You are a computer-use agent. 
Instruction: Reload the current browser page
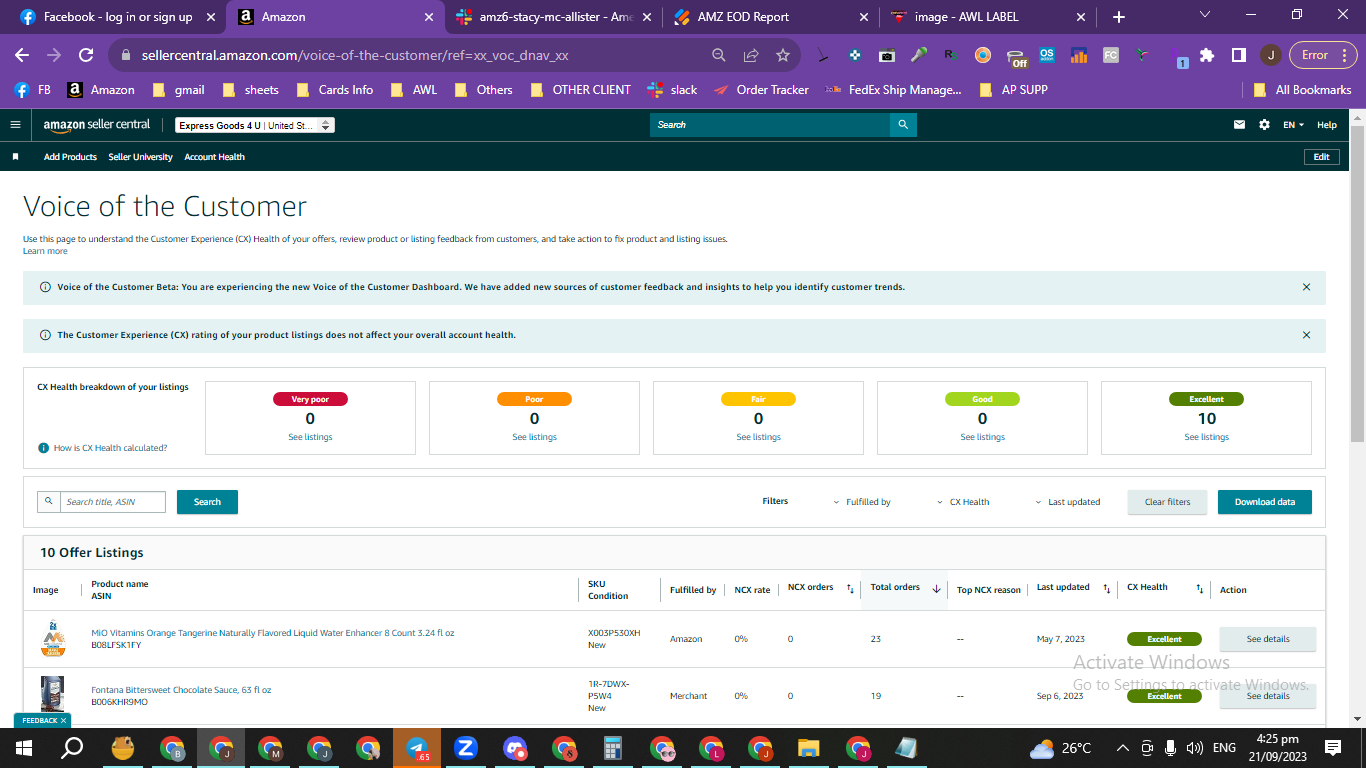[86, 55]
